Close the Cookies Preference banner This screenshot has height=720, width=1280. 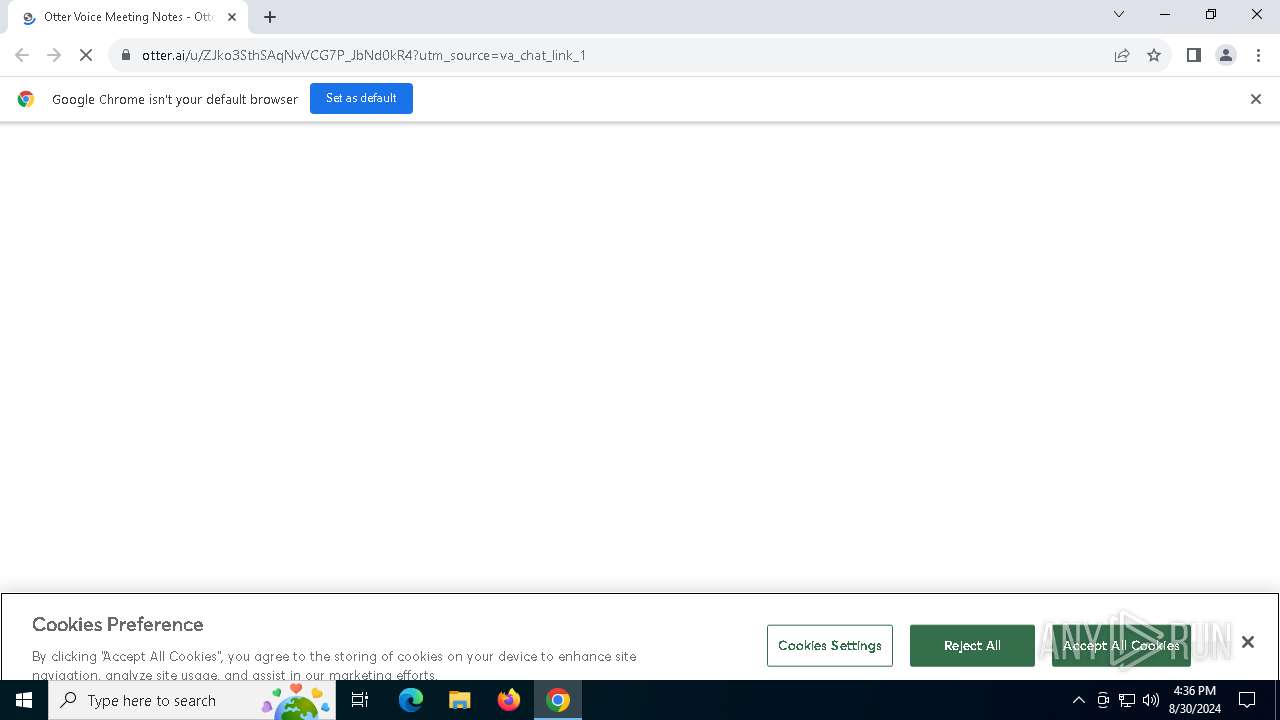click(1248, 642)
